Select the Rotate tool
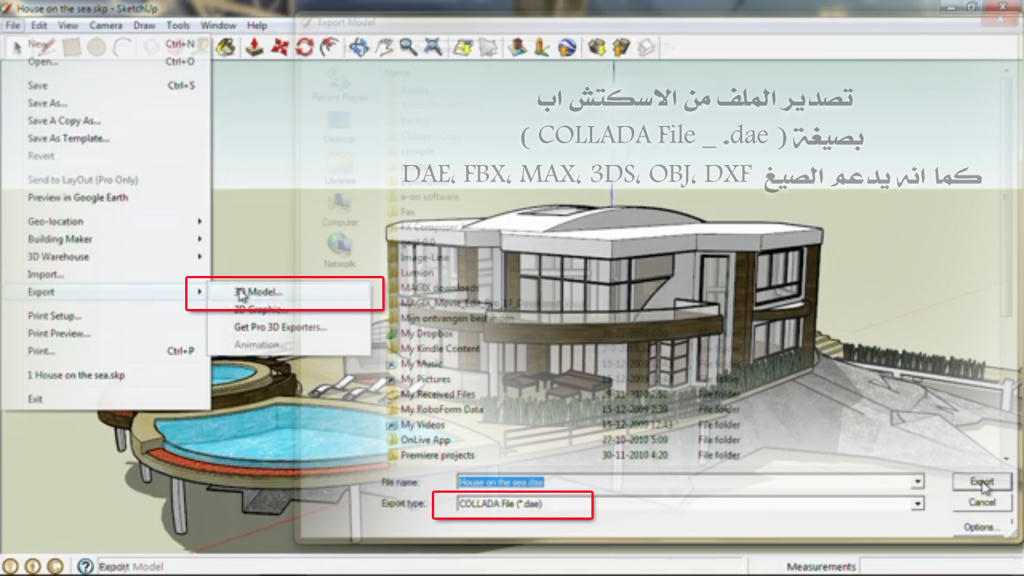 (x=304, y=47)
